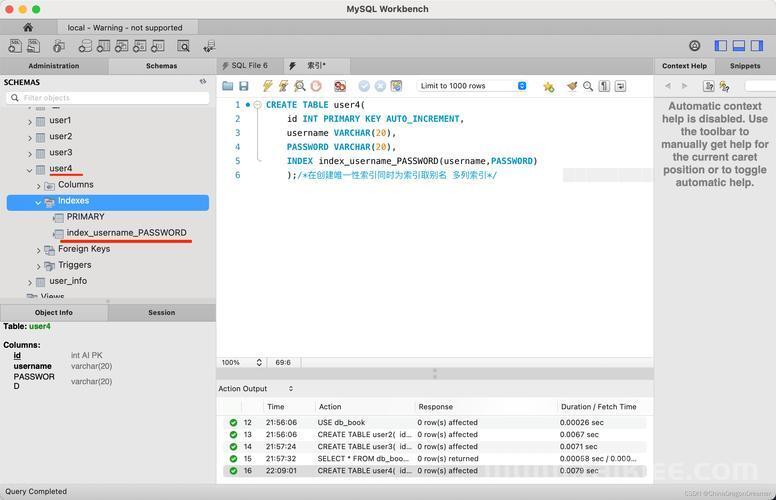Beautify query broom icon
This screenshot has height=500, width=776.
click(x=572, y=87)
